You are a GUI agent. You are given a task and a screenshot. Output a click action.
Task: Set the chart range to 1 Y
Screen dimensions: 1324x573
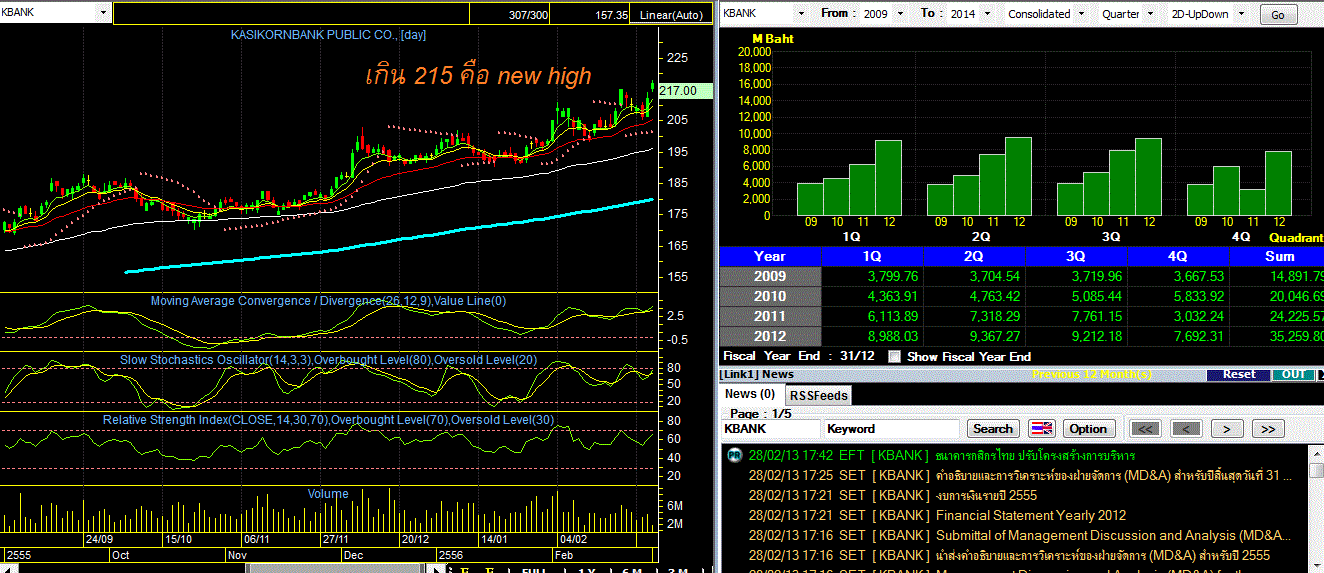[588, 570]
